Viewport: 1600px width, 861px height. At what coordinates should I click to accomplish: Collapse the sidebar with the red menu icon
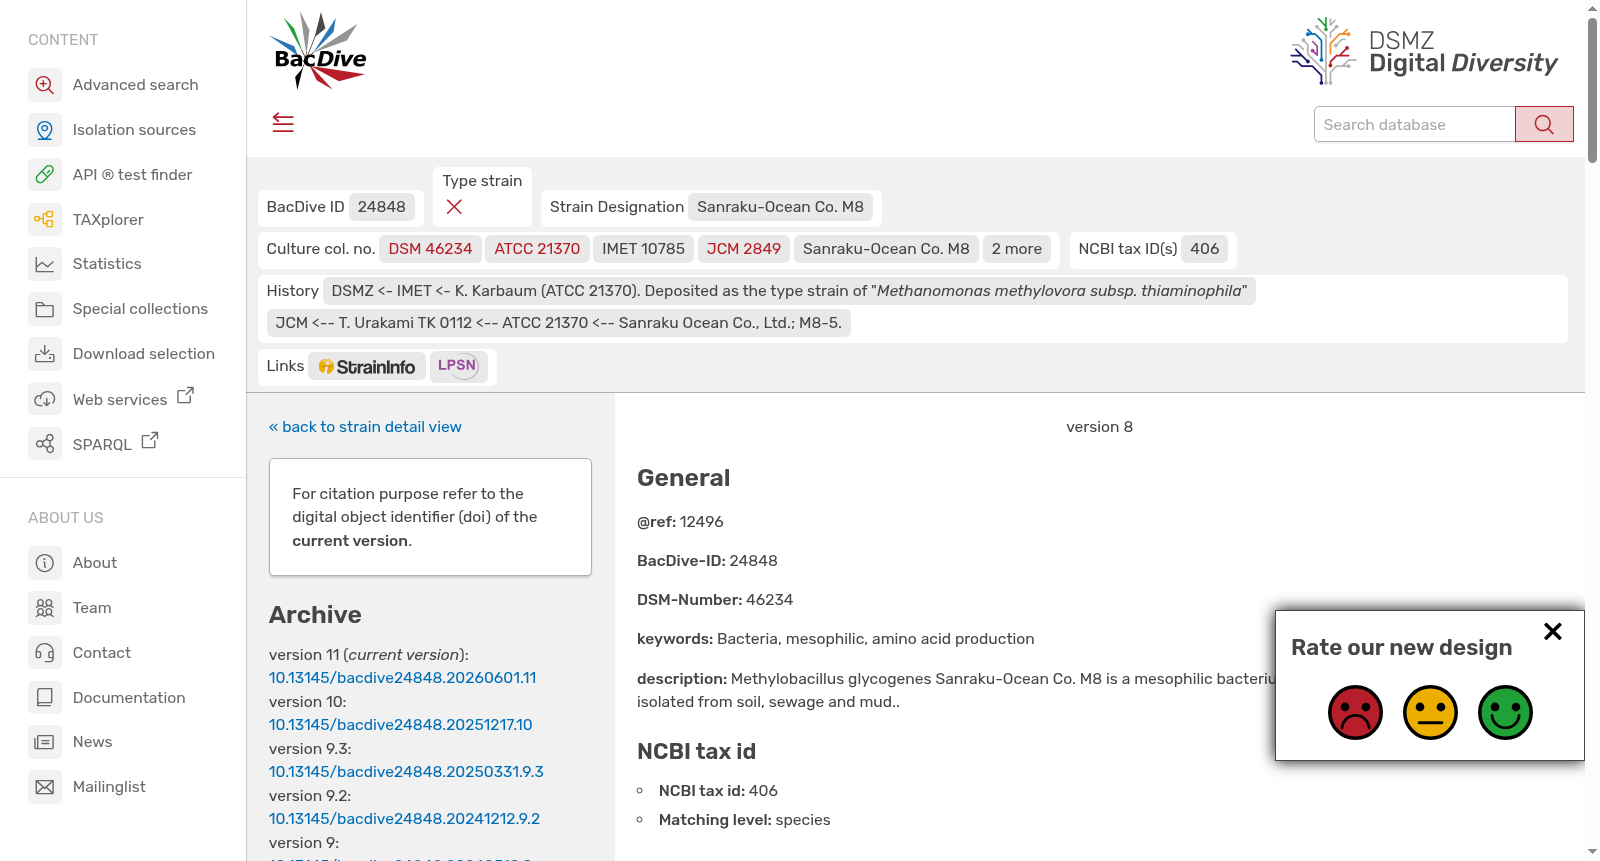(283, 123)
